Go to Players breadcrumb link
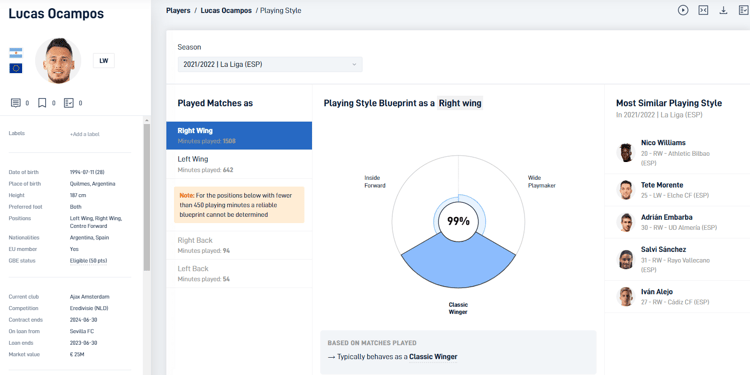Screen dimensions: 750x375 point(178,11)
